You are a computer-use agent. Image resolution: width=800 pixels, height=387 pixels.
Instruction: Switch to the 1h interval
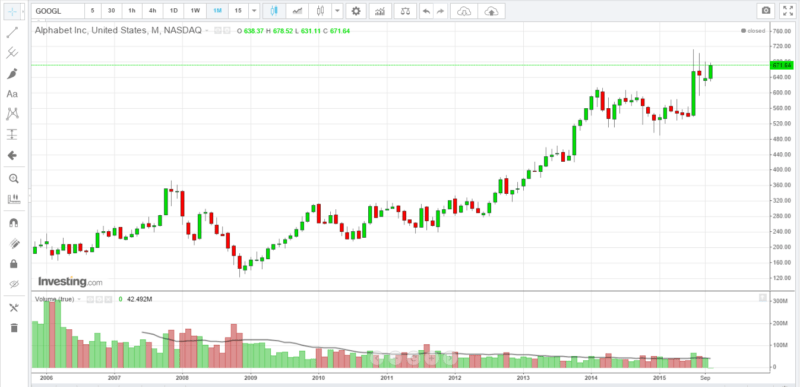[132, 11]
